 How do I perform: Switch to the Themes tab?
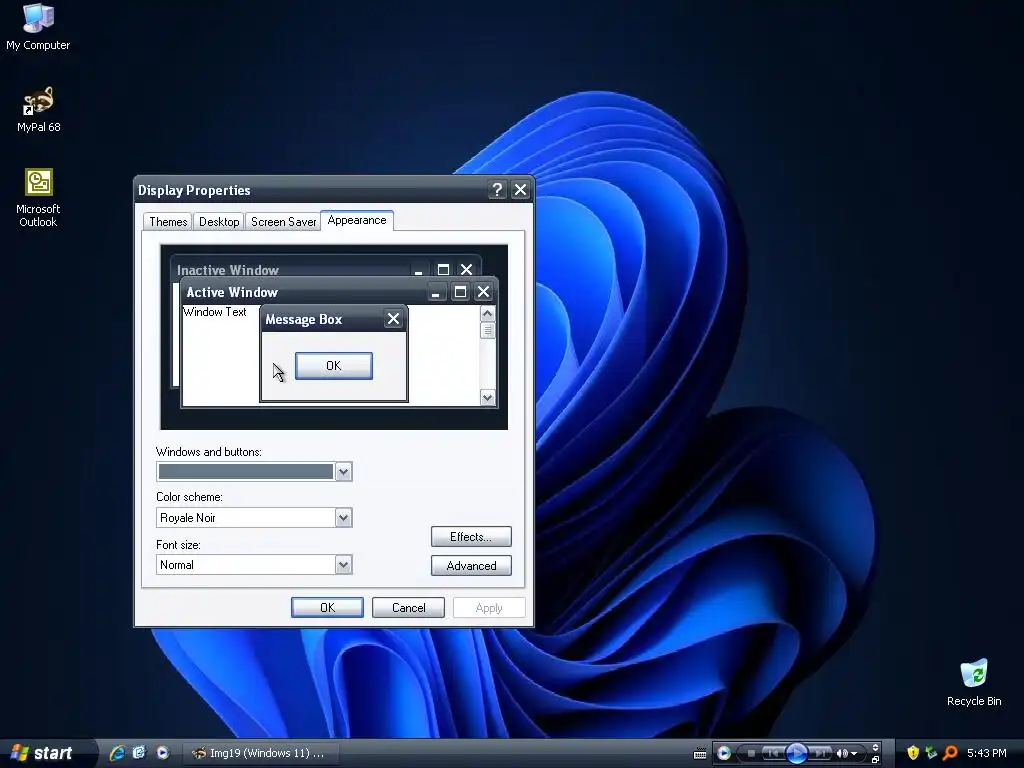168,221
